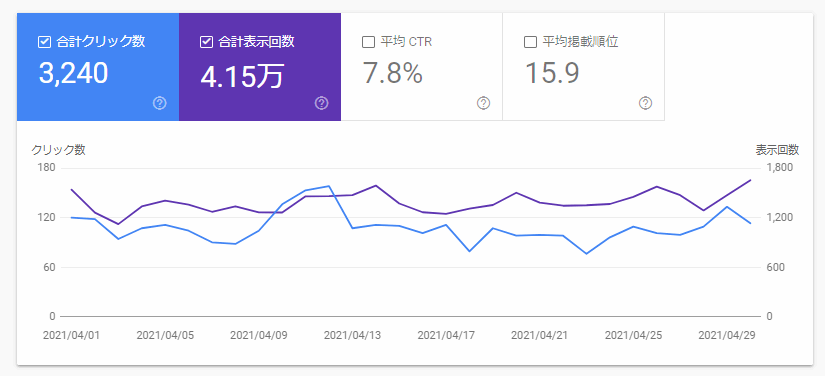825x376 pixels.
Task: Click the 15.9 average position value
Action: [552, 73]
